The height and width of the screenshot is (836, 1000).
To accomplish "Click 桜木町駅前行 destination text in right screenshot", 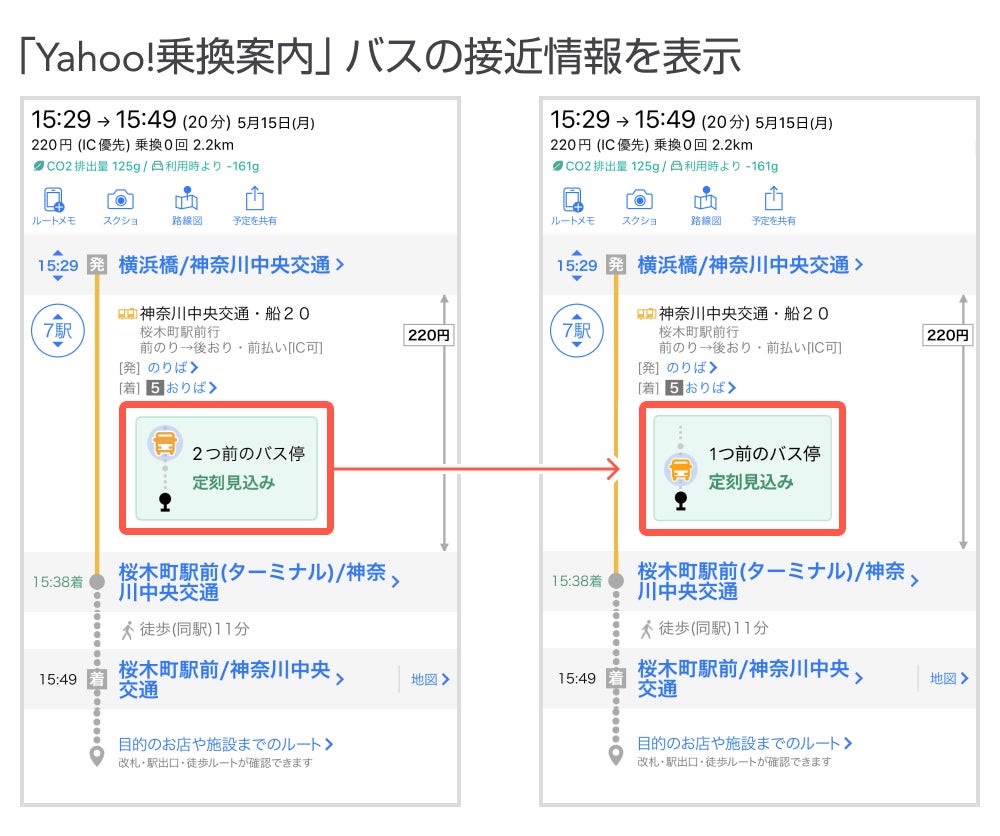I will [x=699, y=332].
